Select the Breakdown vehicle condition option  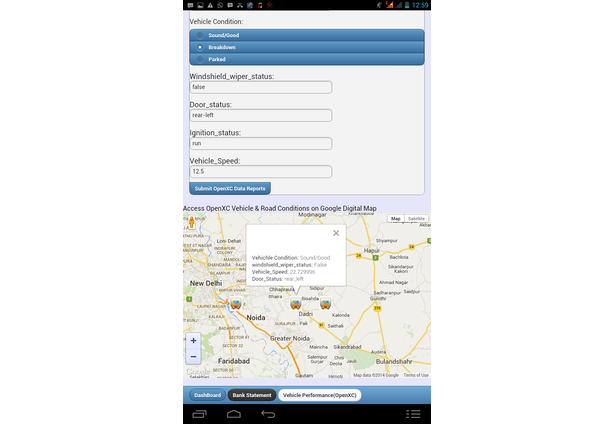[x=307, y=47]
